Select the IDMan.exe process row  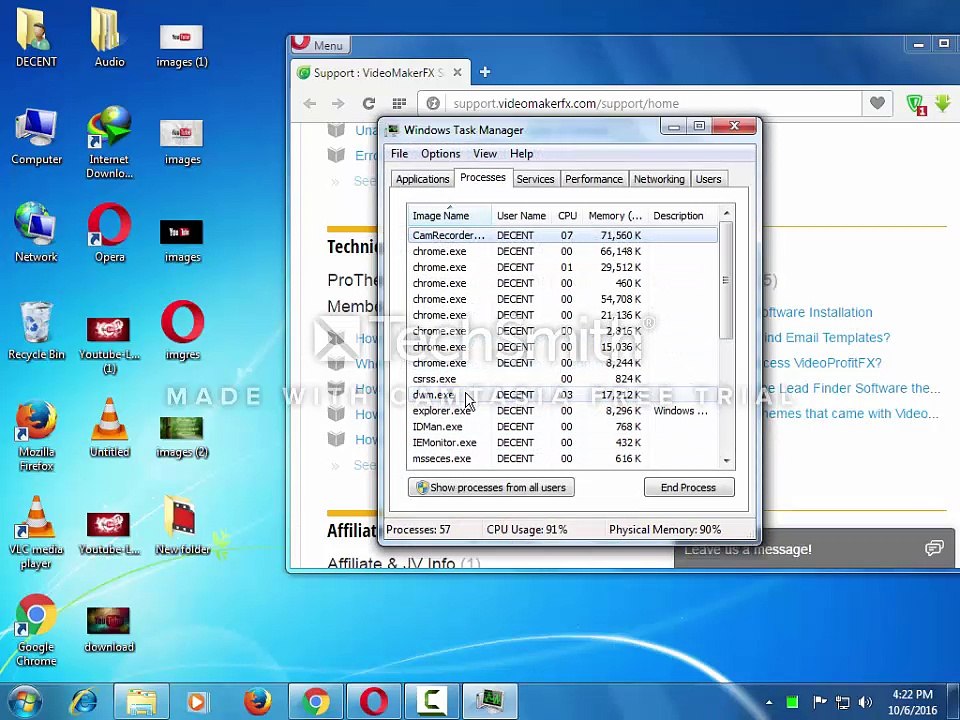[563, 427]
